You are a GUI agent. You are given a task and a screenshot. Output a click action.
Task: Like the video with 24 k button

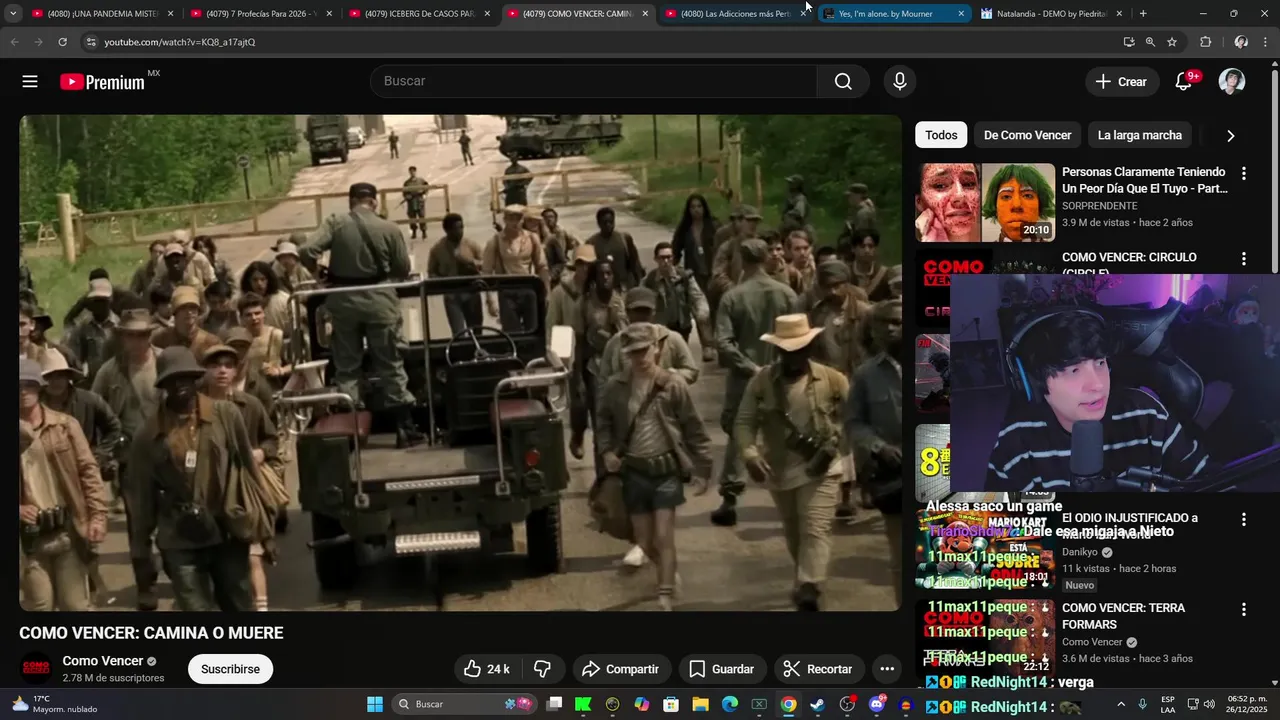click(x=487, y=669)
